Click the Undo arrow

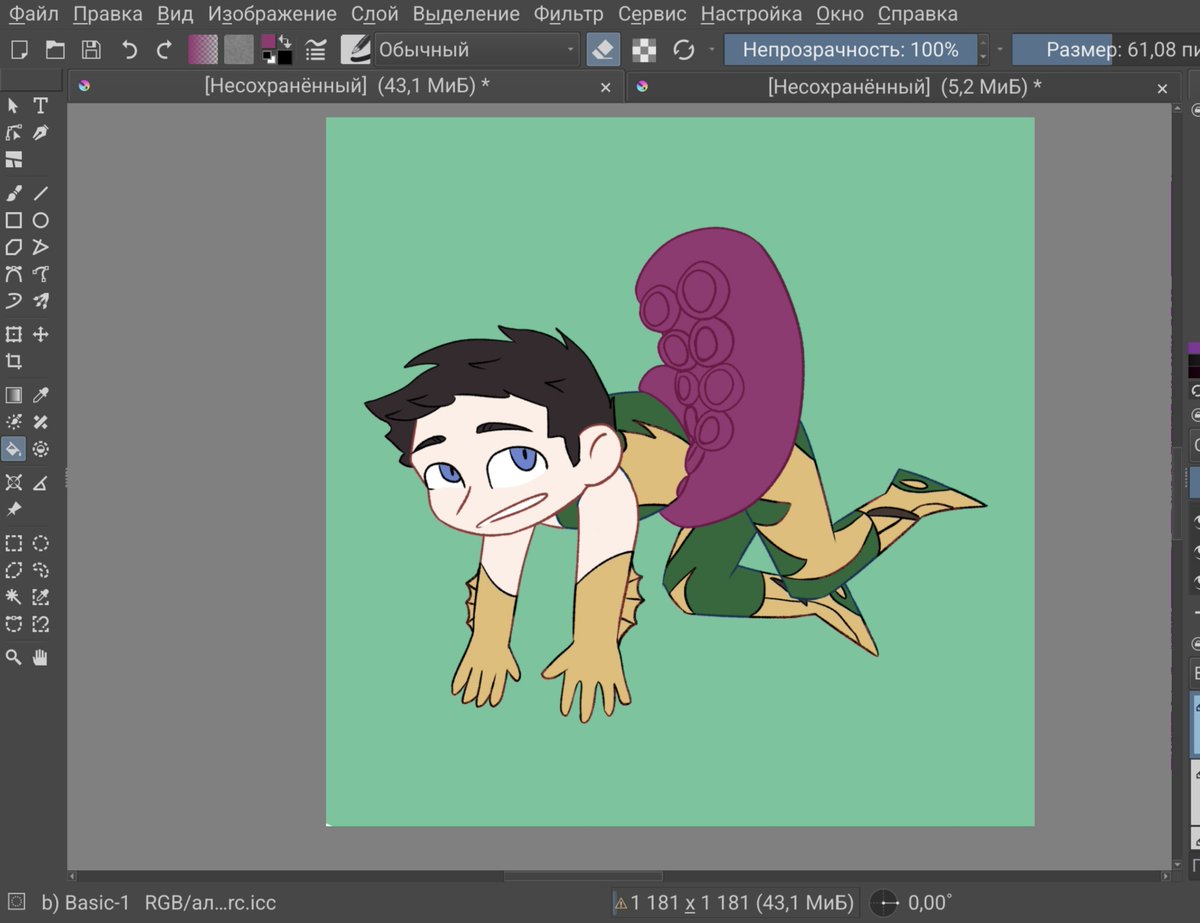click(x=128, y=49)
